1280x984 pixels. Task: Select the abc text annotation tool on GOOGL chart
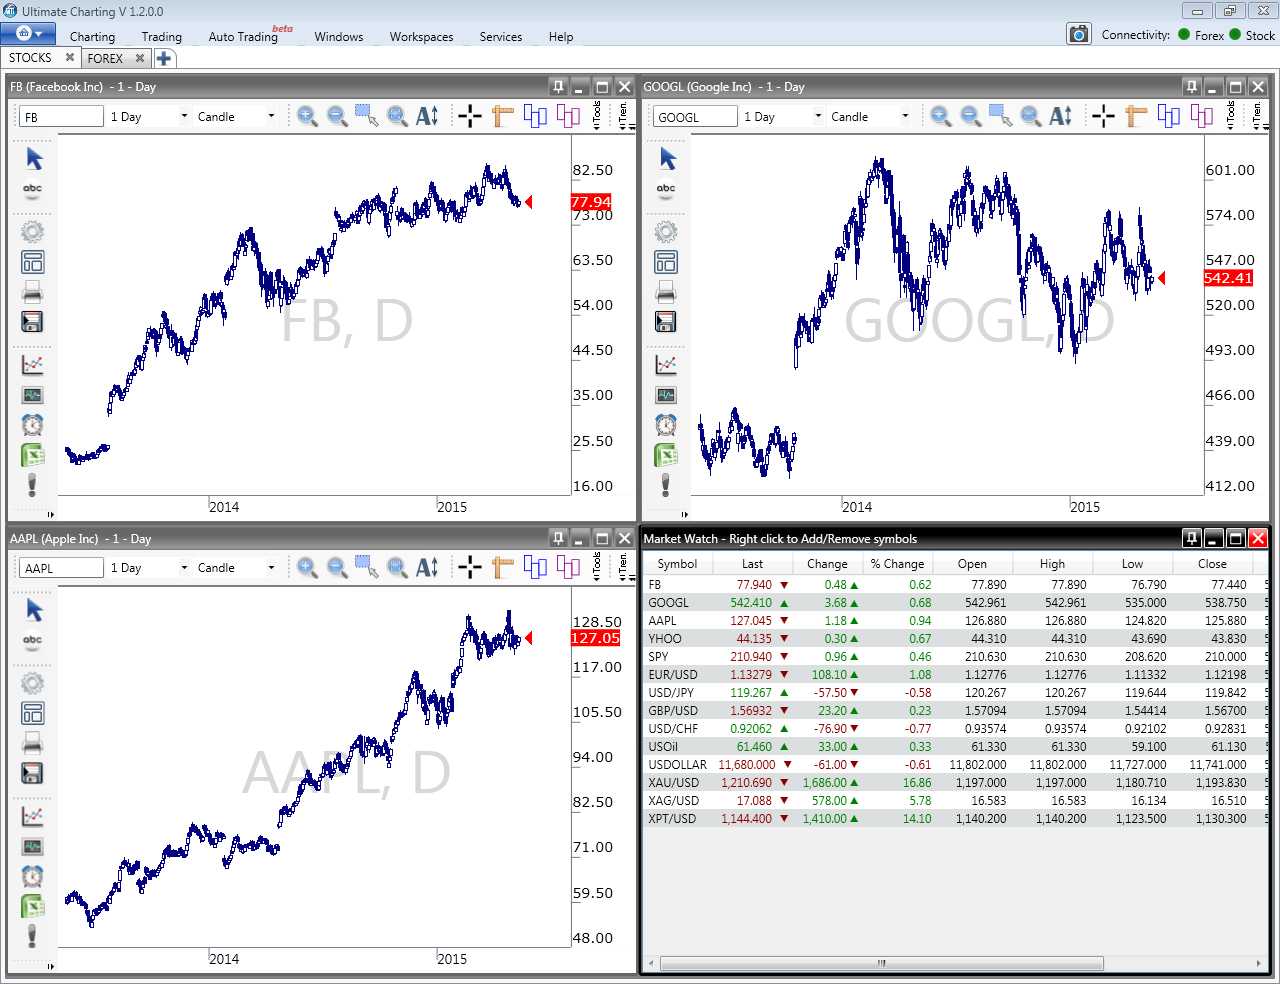pyautogui.click(x=666, y=189)
